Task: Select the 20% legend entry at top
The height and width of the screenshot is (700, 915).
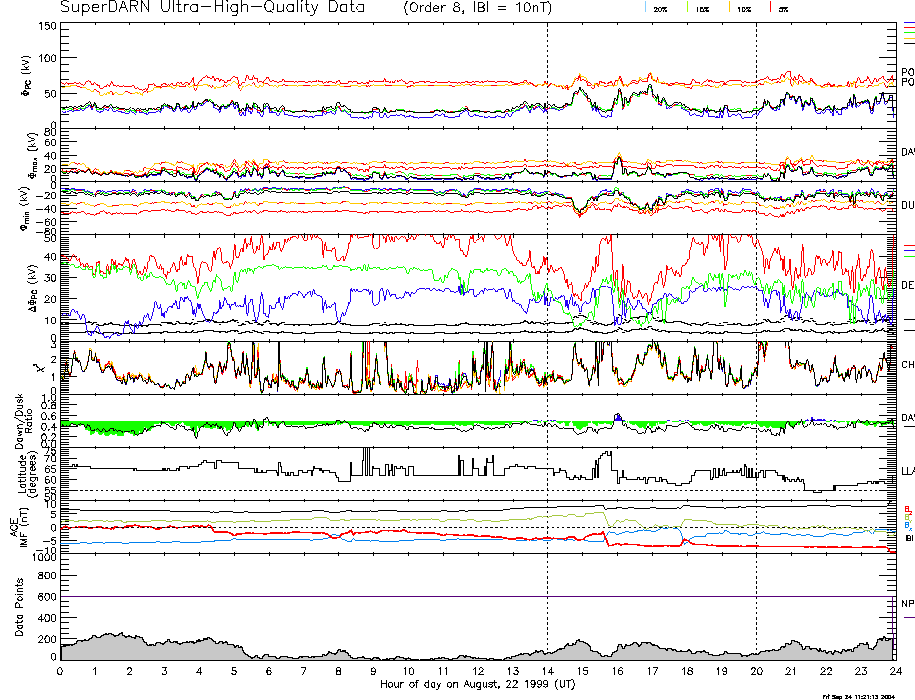Action: [660, 8]
